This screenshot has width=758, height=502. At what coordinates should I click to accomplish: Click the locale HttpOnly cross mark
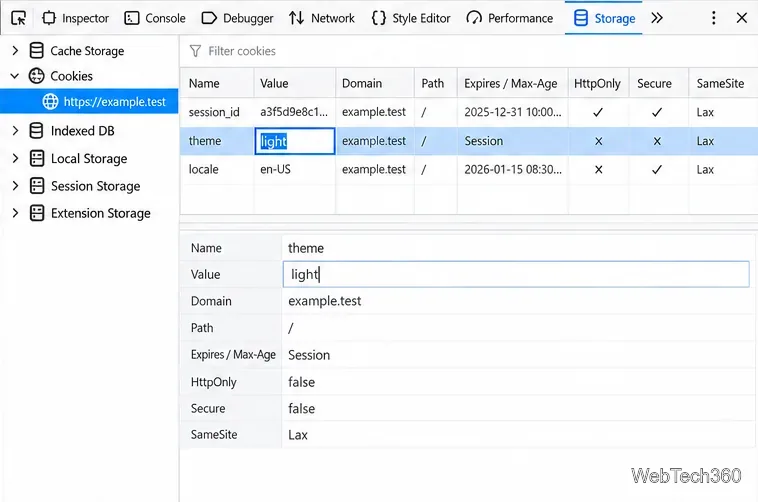coord(598,170)
